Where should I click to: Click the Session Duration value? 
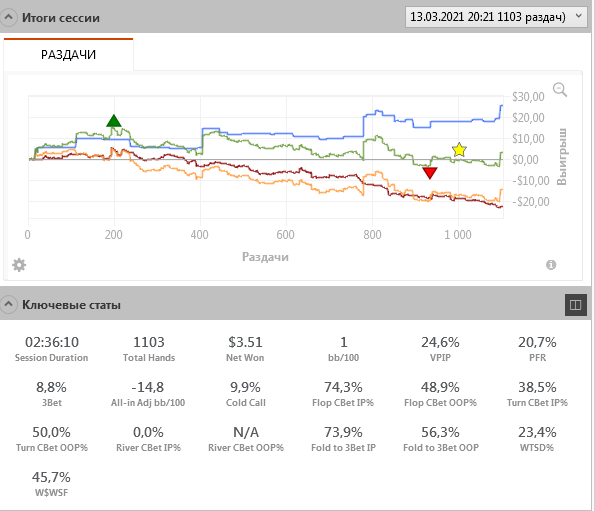[x=52, y=342]
